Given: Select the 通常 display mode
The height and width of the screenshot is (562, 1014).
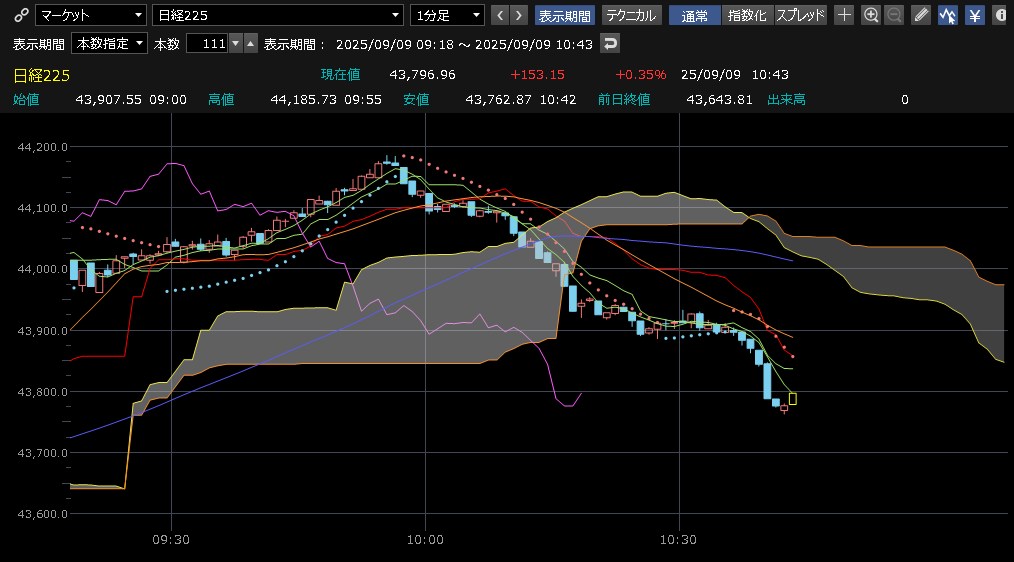Looking at the screenshot, I should pos(695,15).
